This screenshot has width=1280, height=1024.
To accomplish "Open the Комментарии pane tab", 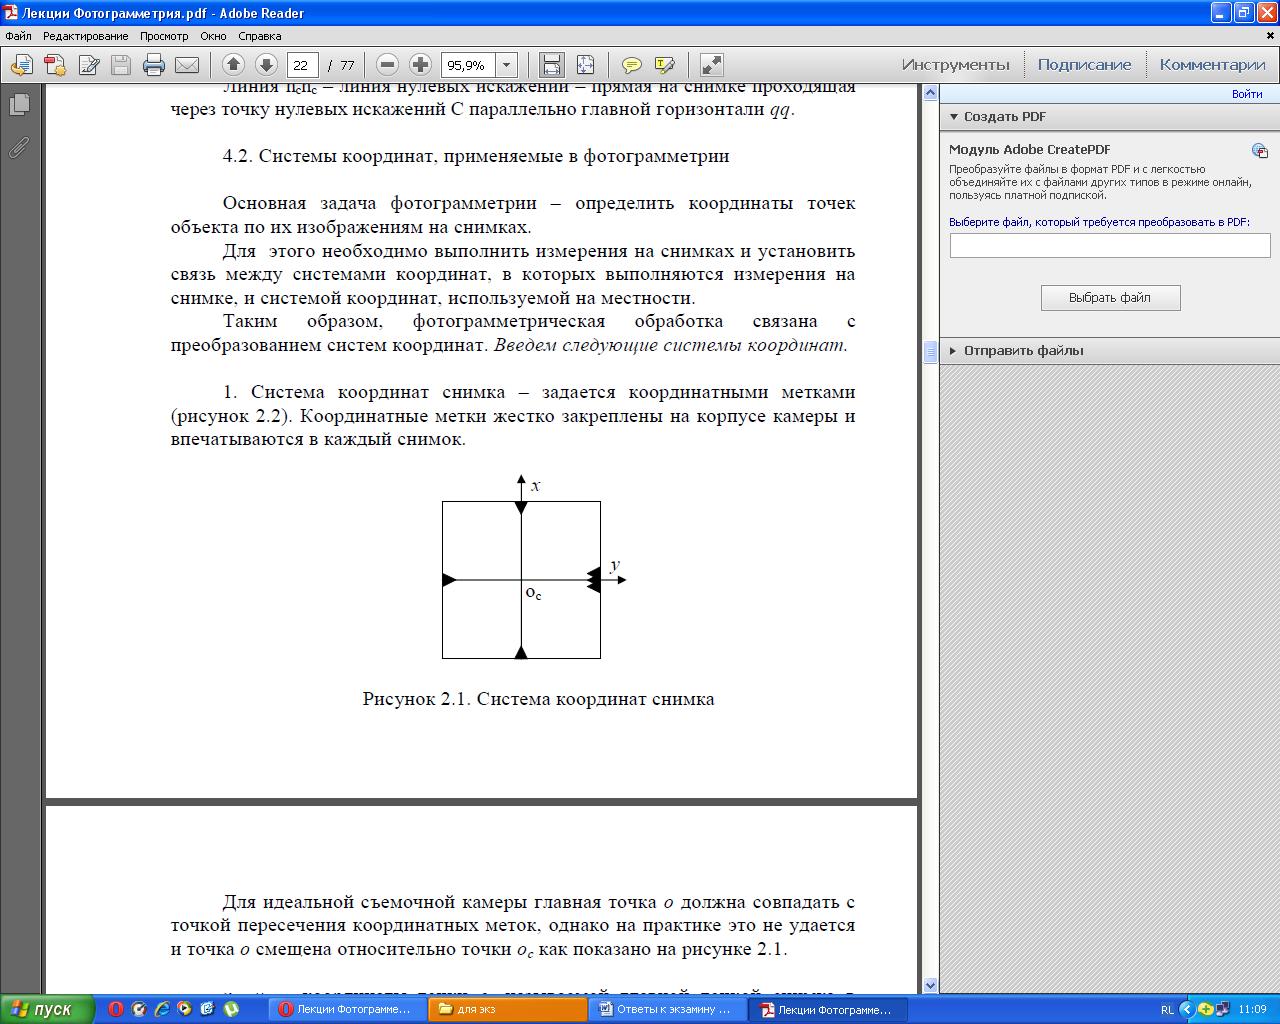I will pos(1212,65).
